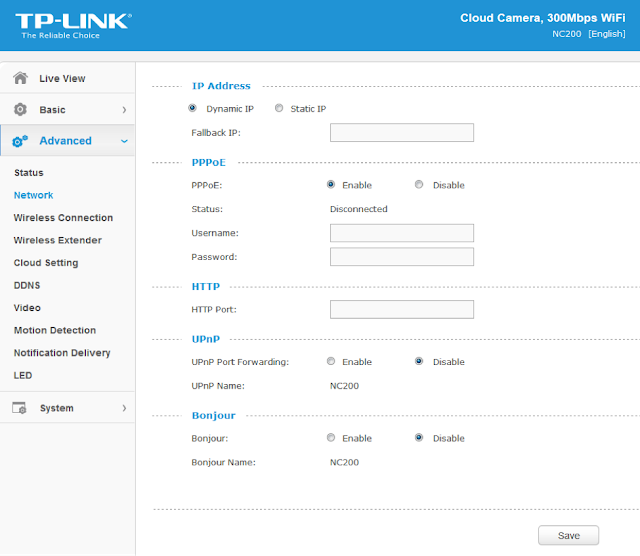Focus the HTTP Port text box
This screenshot has height=556, width=640.
click(x=401, y=309)
